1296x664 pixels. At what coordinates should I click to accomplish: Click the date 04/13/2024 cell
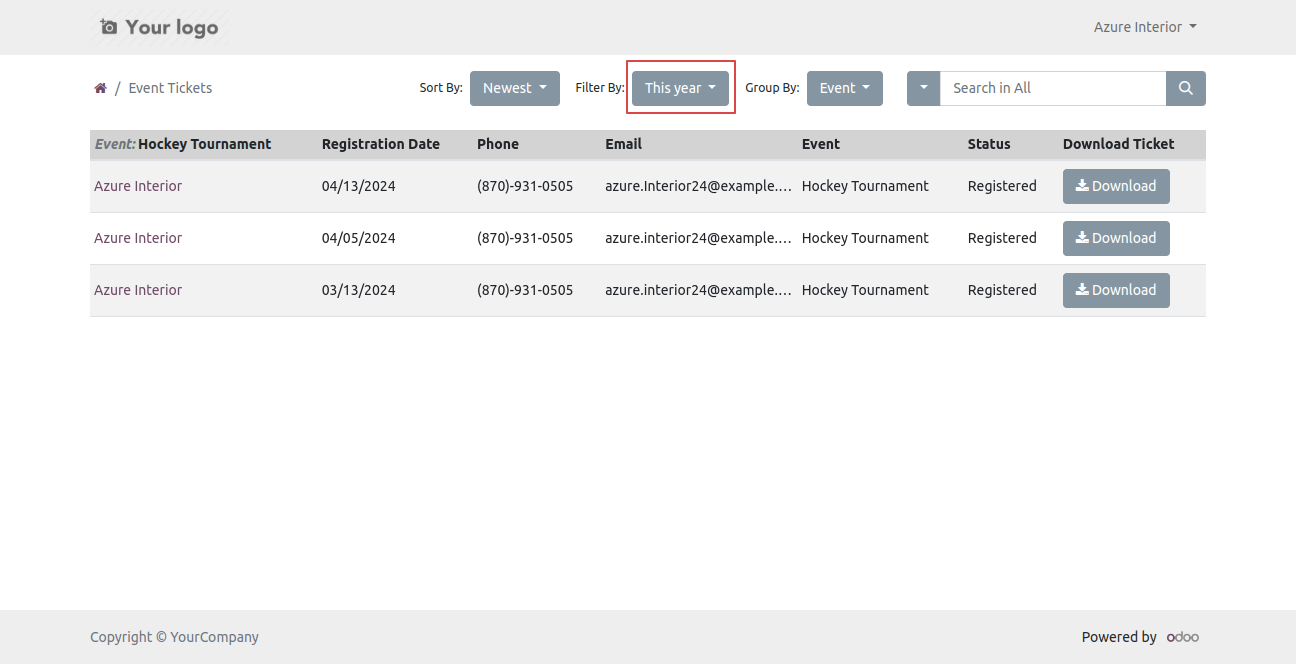click(x=359, y=186)
